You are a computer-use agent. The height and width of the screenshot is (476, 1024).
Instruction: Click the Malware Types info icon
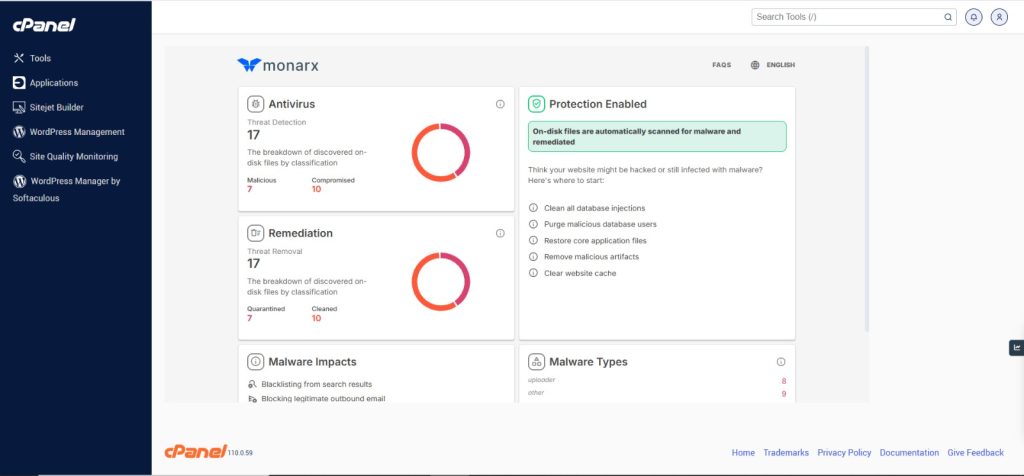781,362
